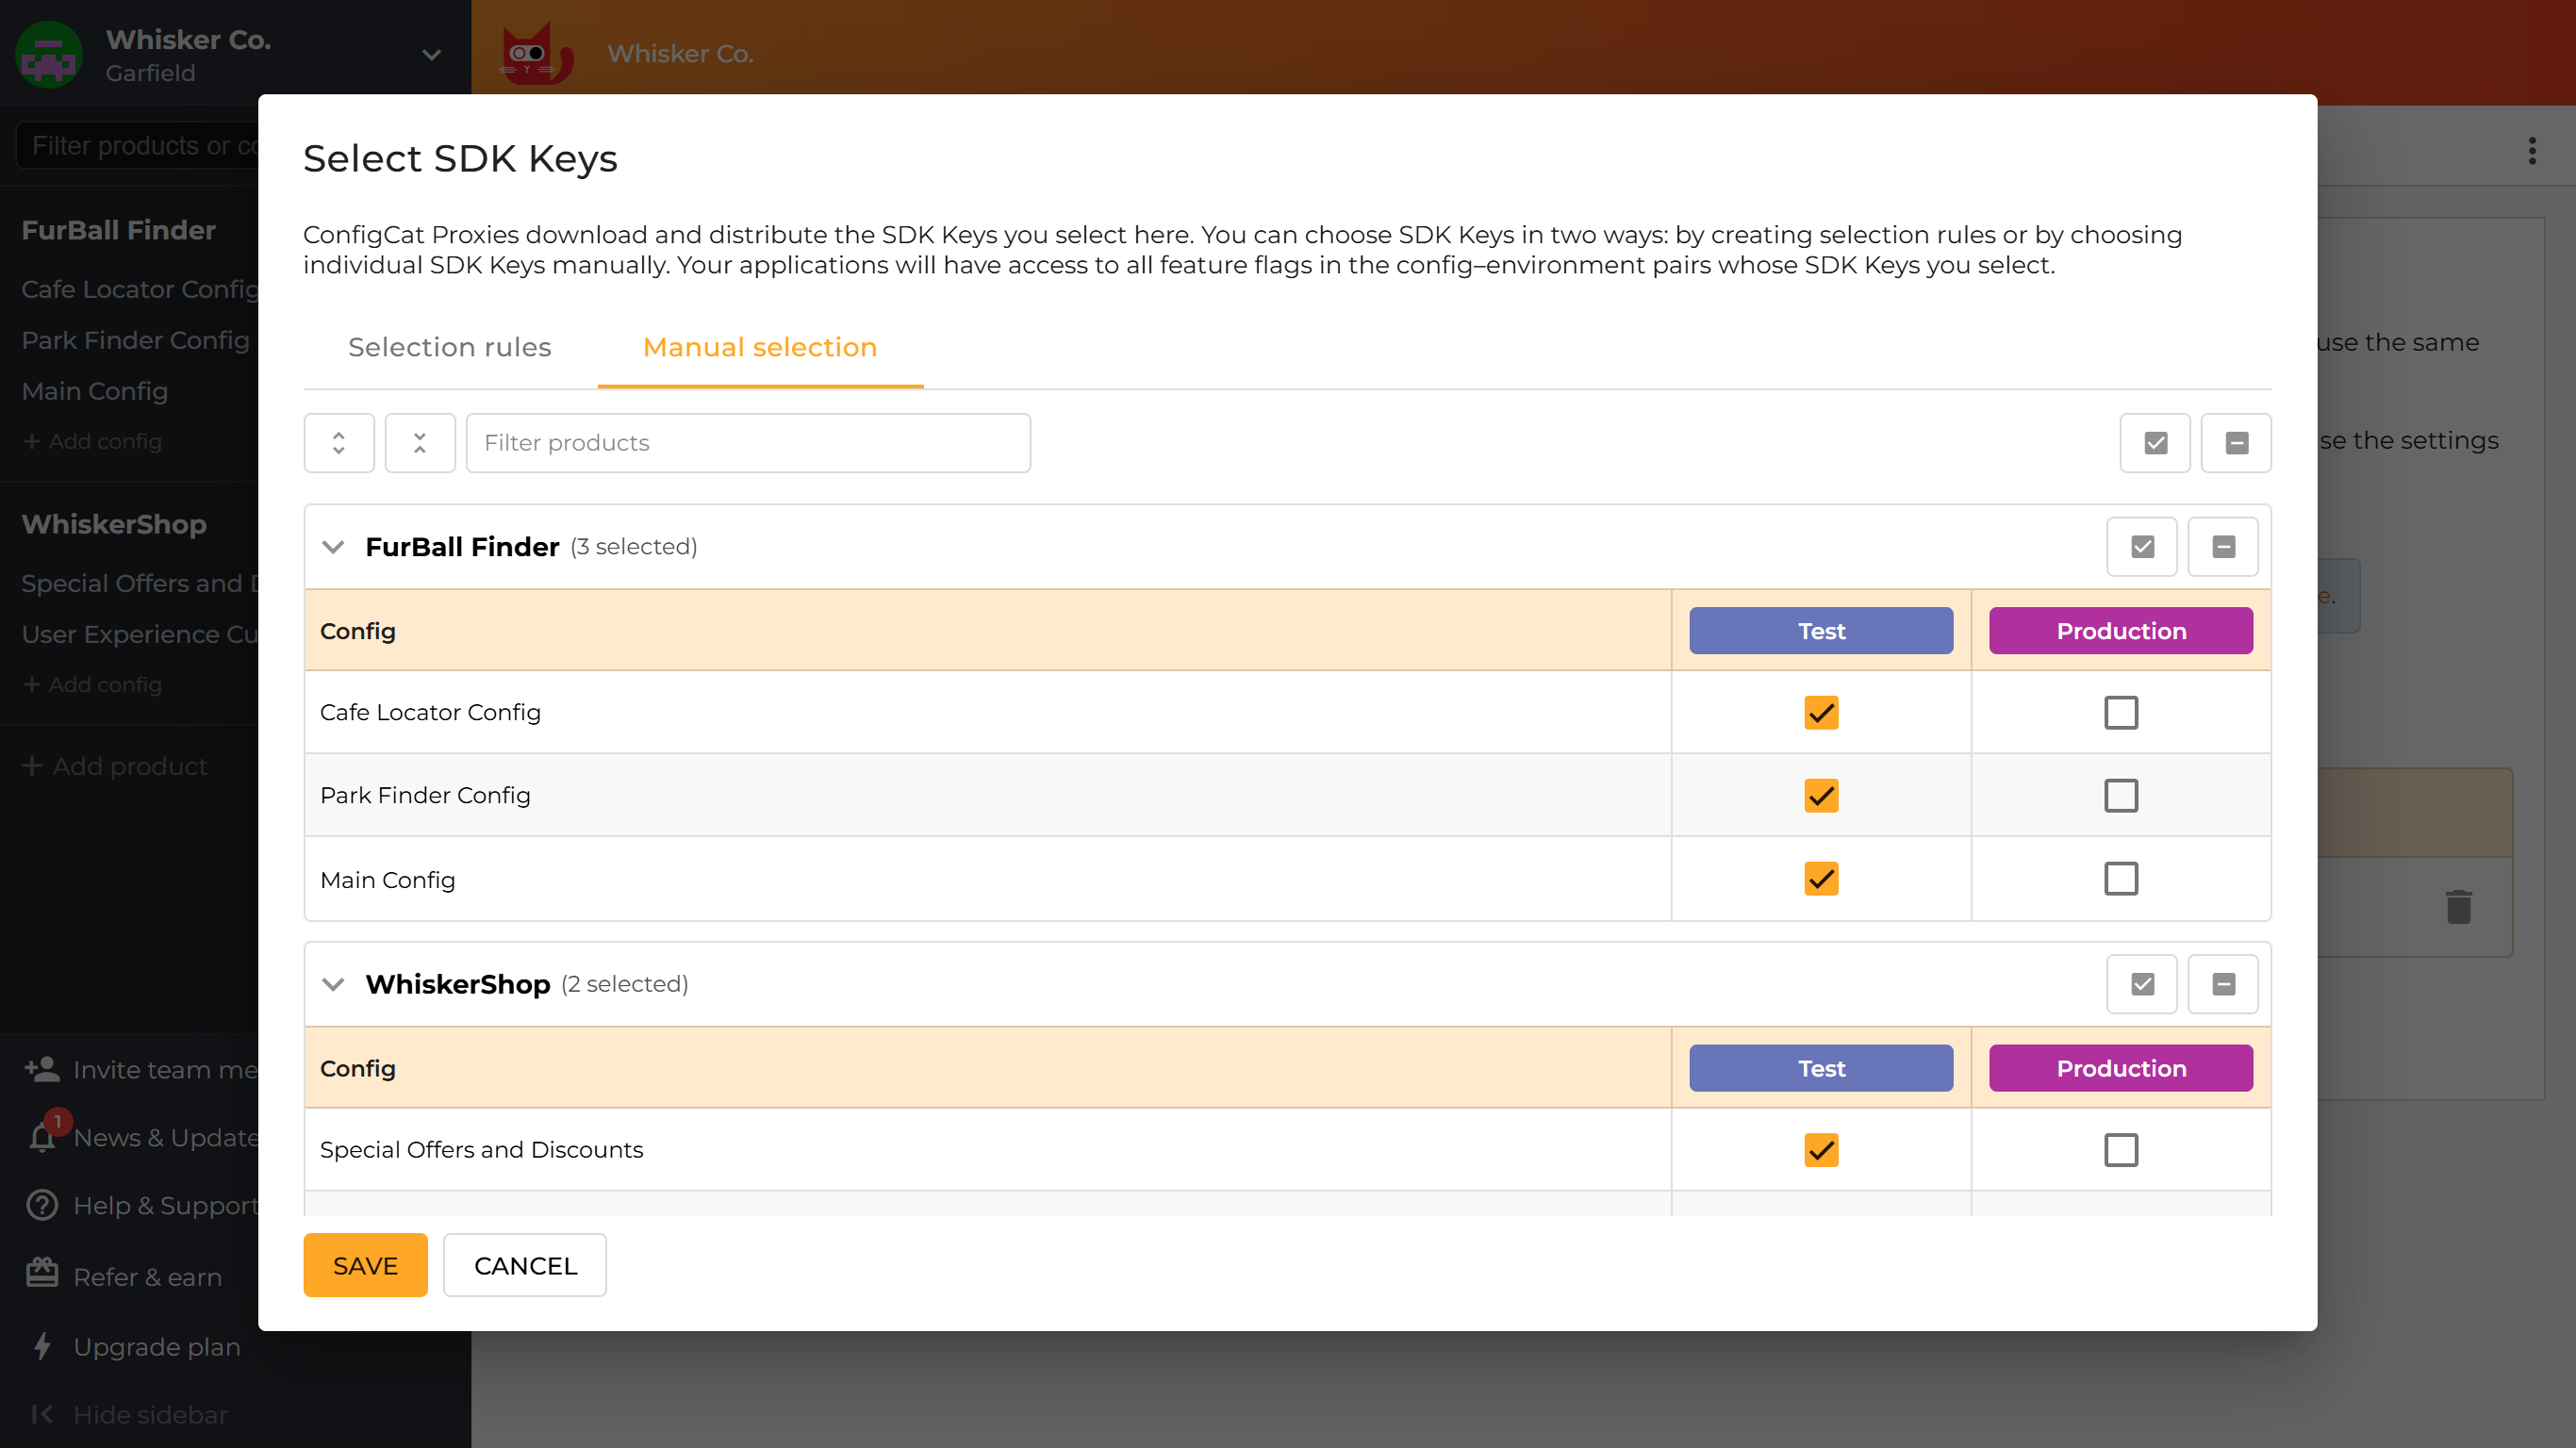Open the Manual selection tab
This screenshot has height=1448, width=2576.
coord(759,347)
